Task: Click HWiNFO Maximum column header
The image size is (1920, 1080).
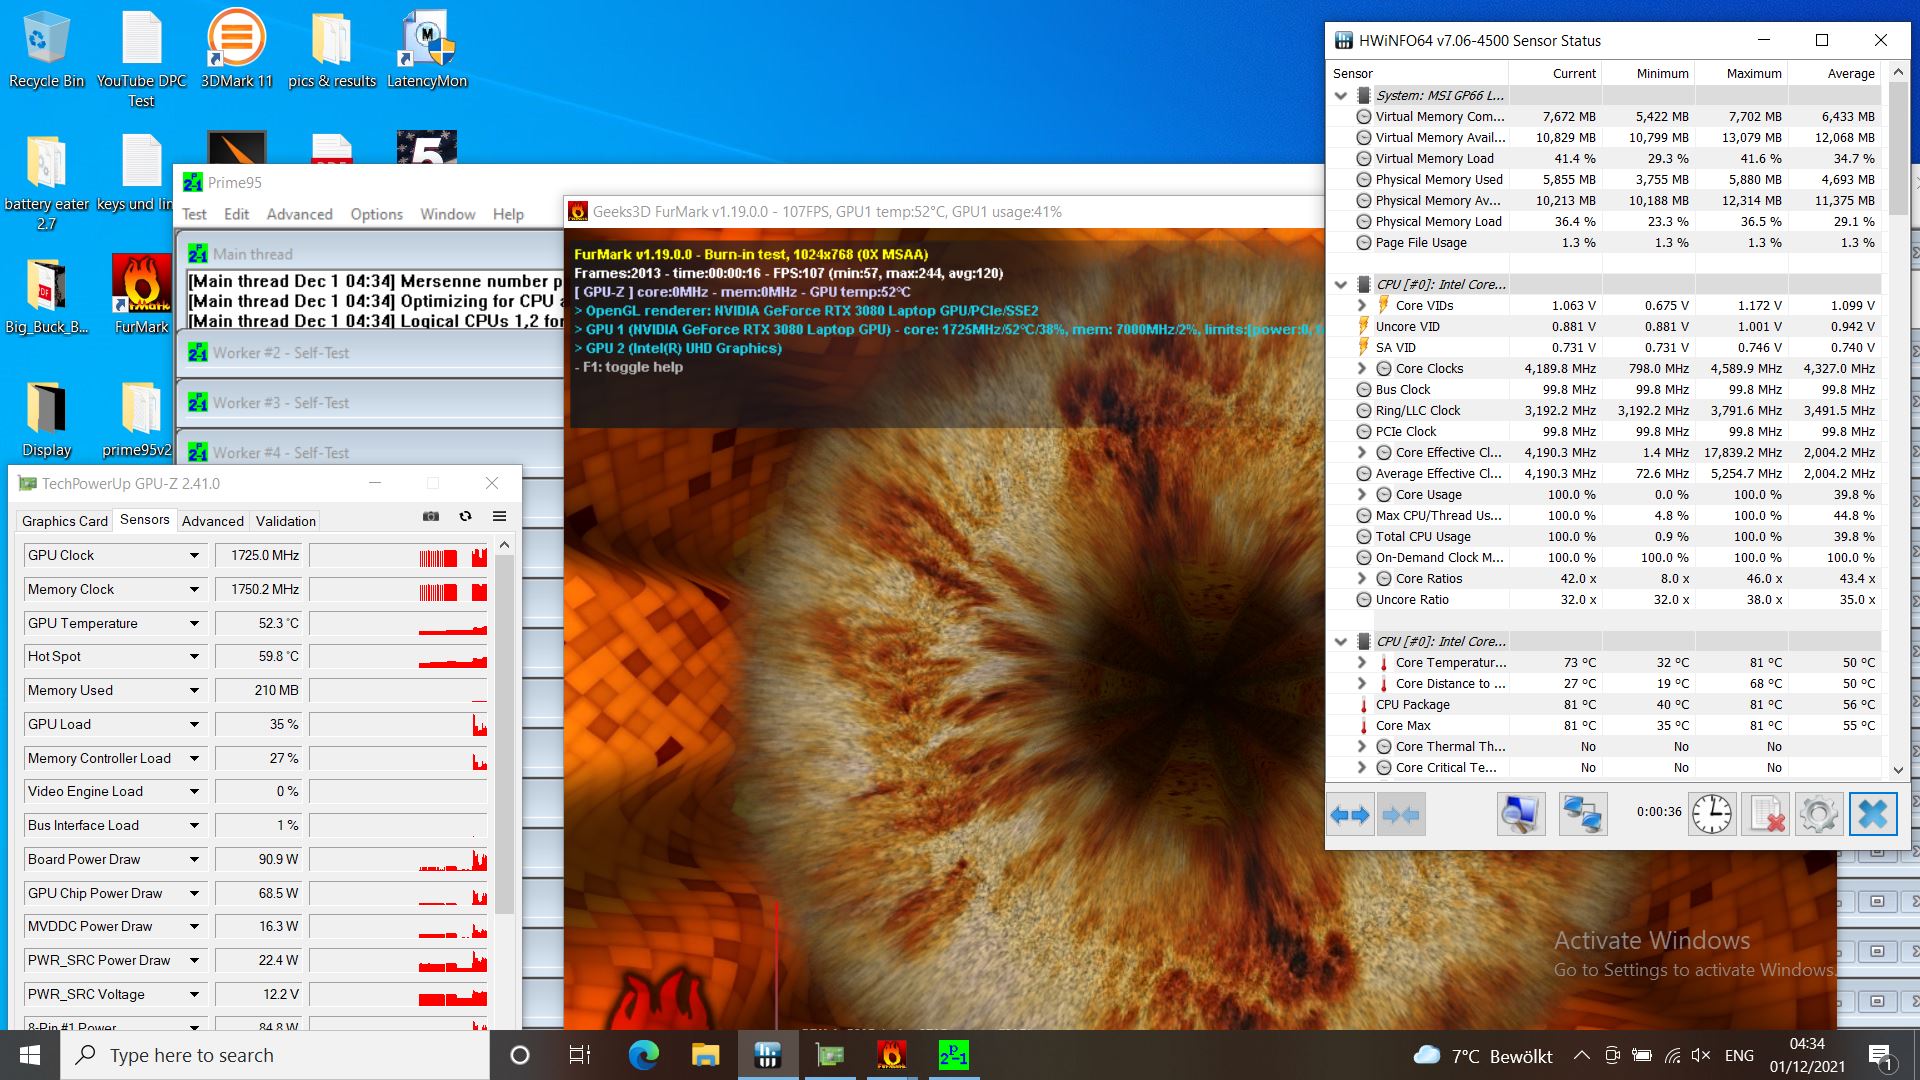Action: click(x=1741, y=73)
